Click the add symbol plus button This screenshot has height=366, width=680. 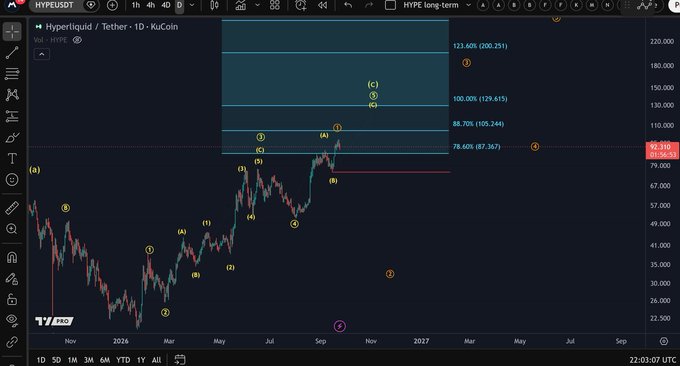point(112,5)
